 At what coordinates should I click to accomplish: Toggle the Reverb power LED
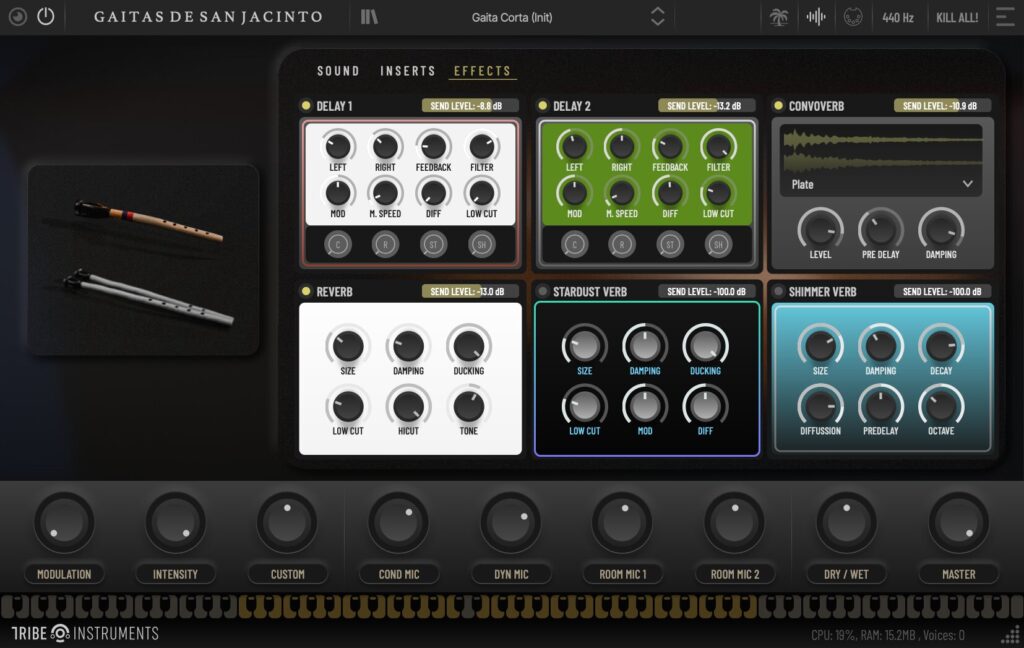306,291
